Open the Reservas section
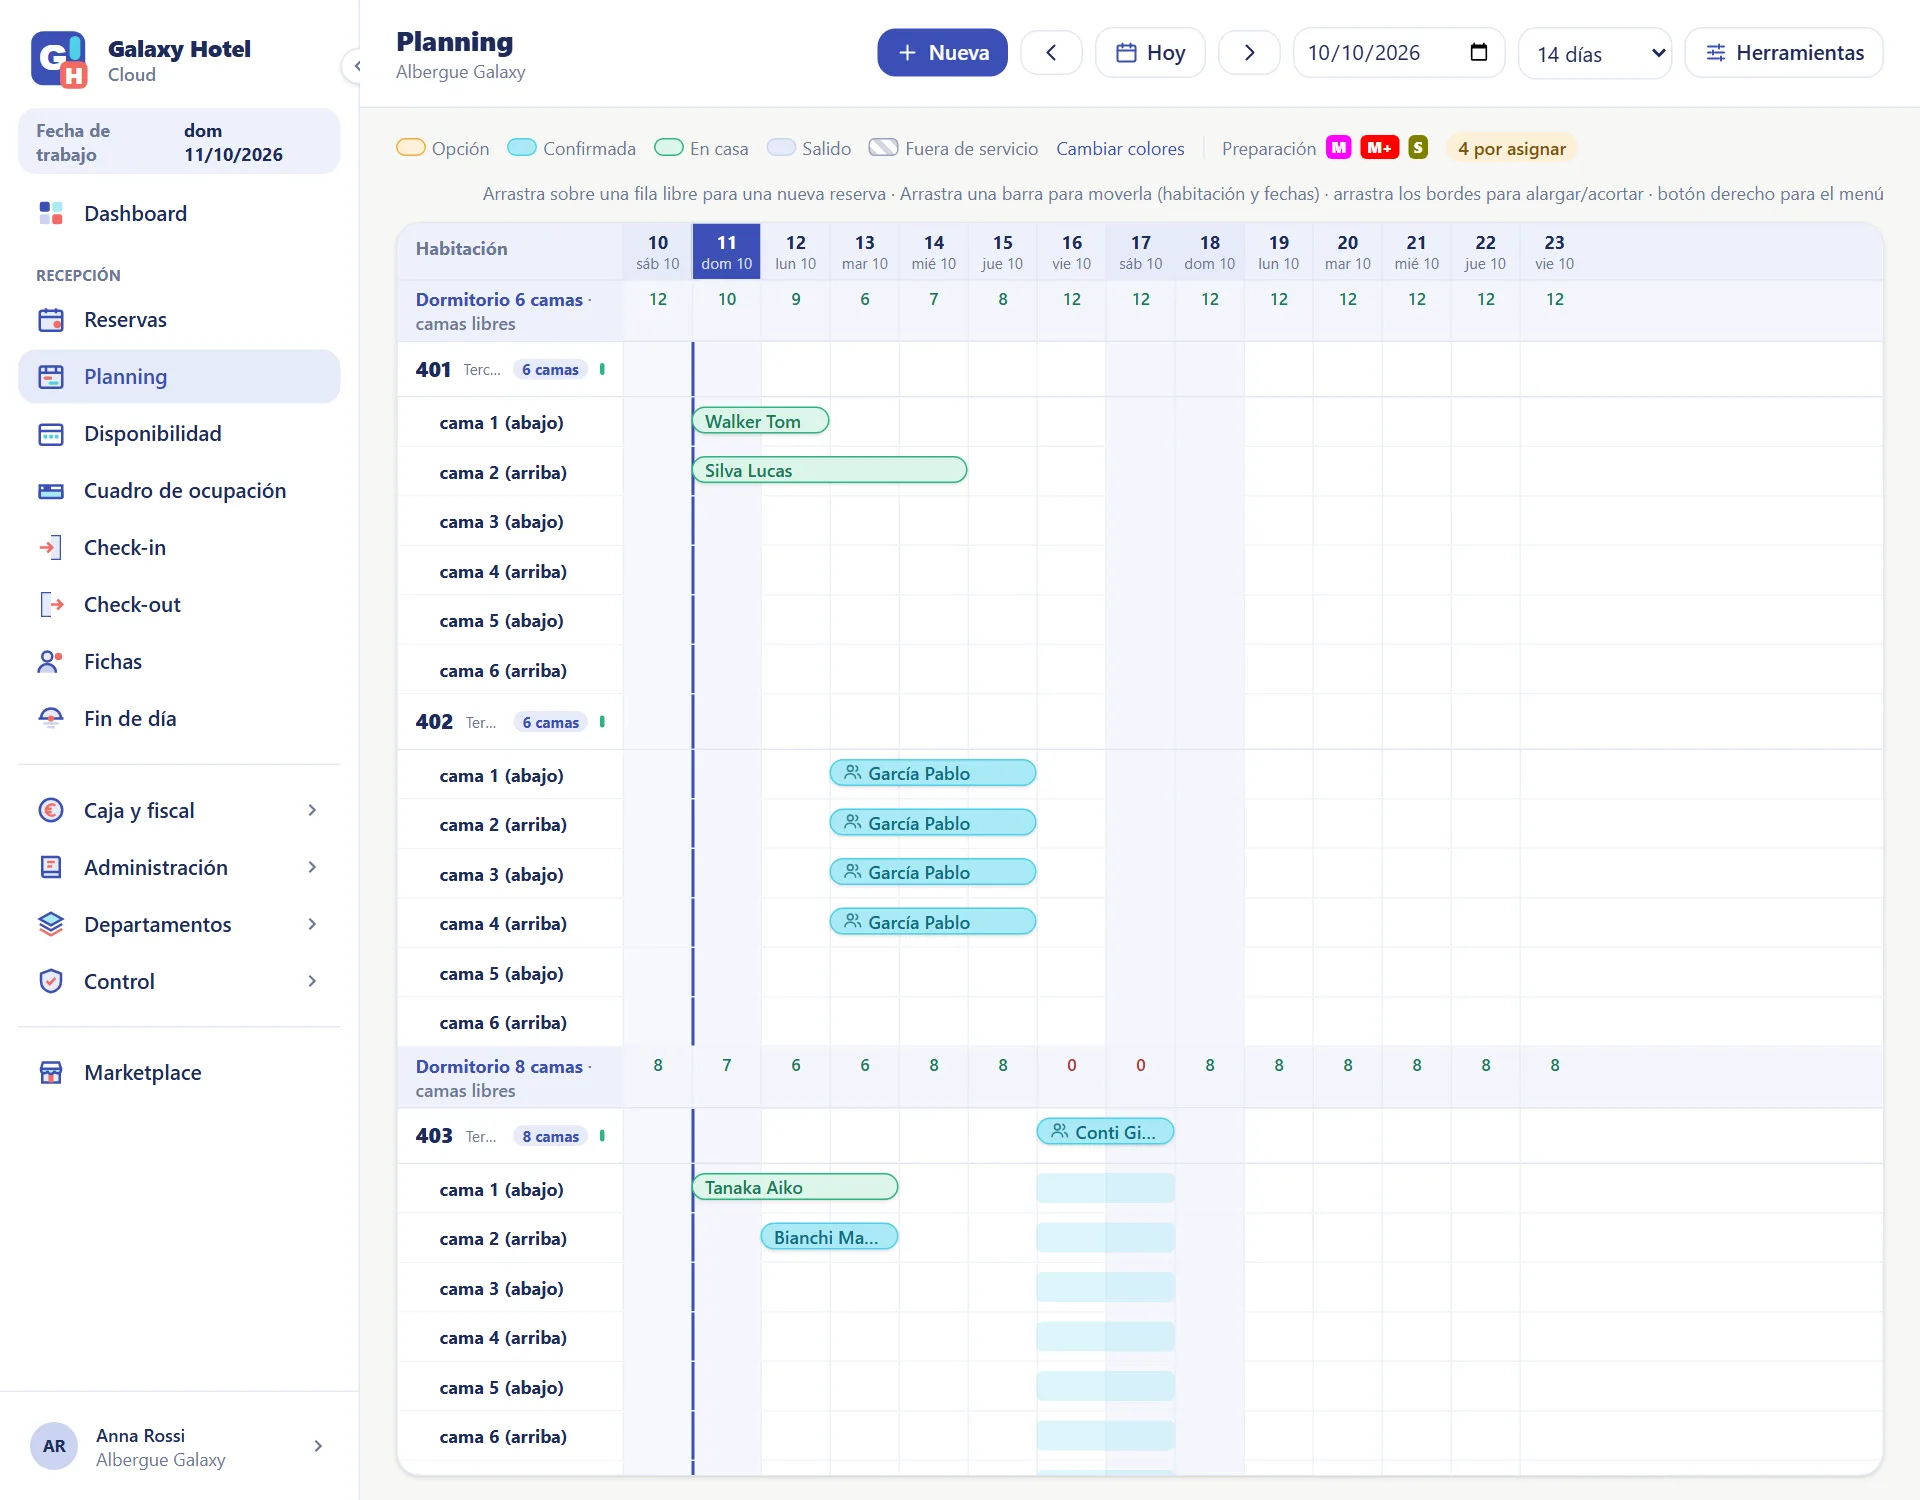 coord(179,320)
